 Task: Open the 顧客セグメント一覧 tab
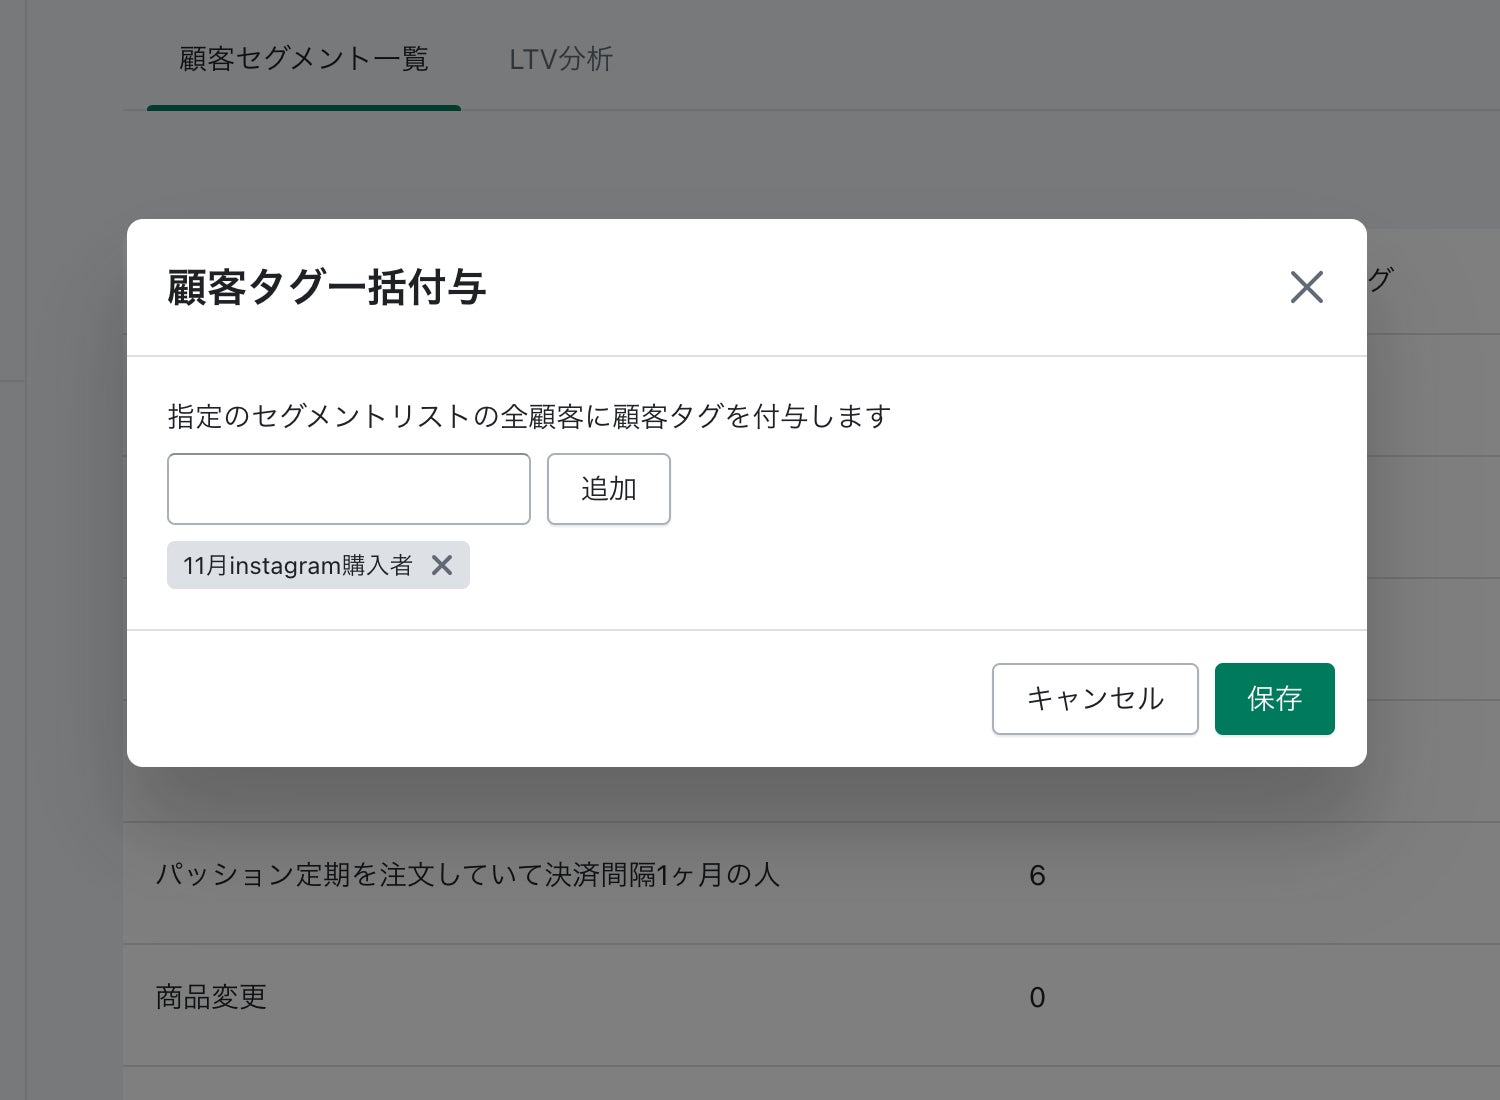tap(303, 59)
